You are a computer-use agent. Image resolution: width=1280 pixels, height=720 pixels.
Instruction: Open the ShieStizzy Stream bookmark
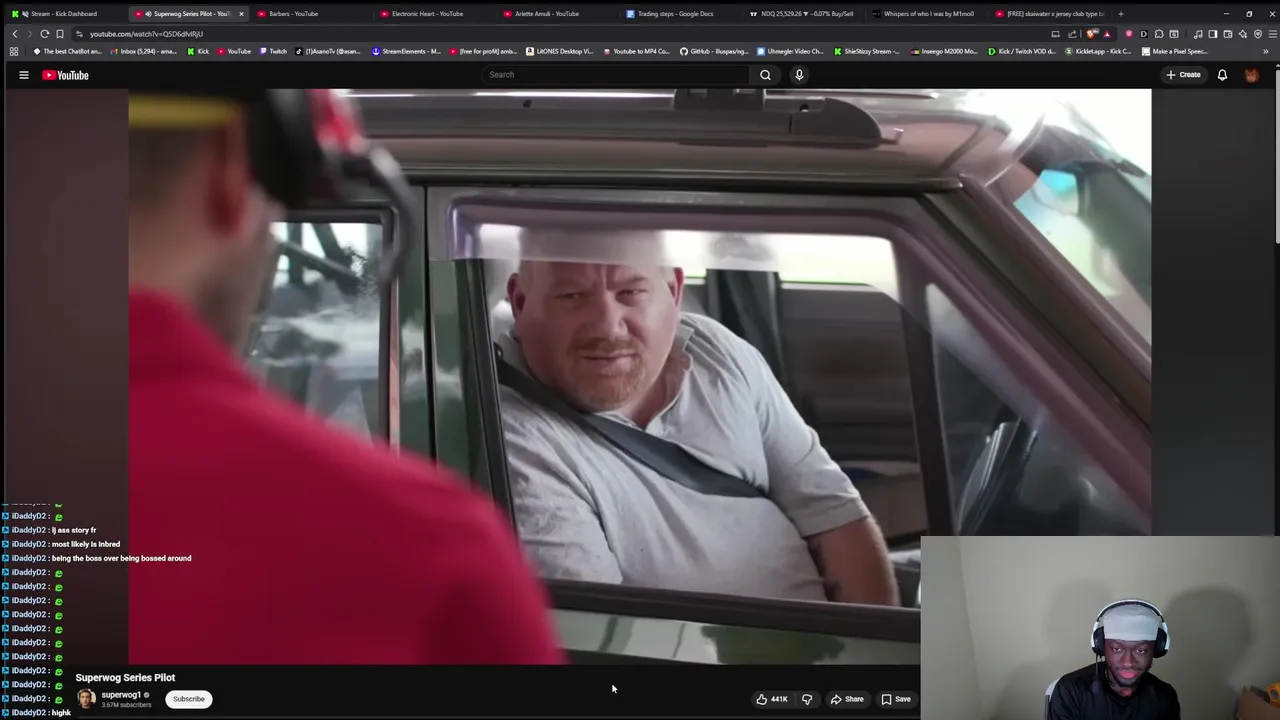click(867, 51)
